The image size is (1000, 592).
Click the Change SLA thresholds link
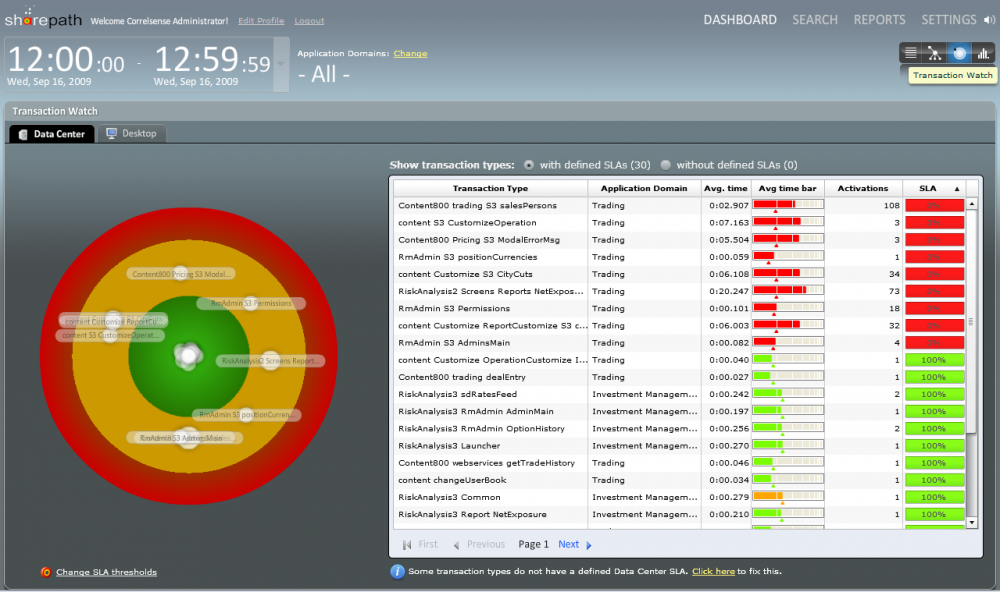(107, 572)
